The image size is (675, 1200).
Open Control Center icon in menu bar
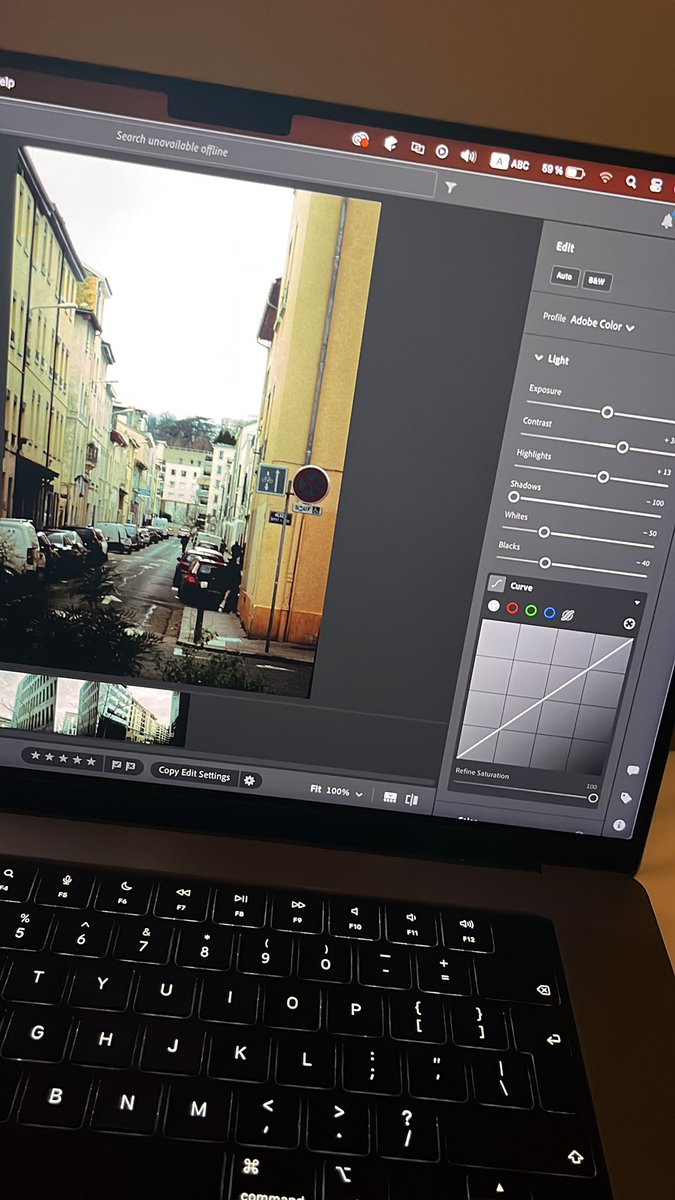[656, 185]
